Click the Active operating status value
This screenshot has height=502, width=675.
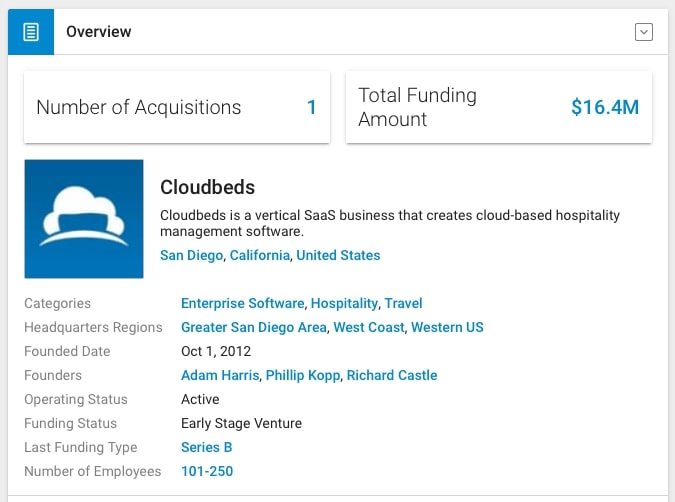pyautogui.click(x=200, y=400)
